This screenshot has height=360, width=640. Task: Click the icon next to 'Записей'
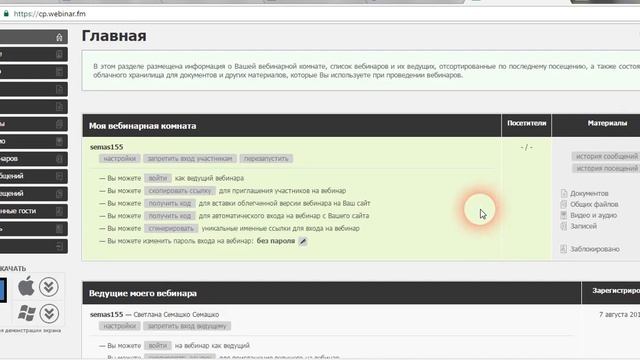pos(564,226)
